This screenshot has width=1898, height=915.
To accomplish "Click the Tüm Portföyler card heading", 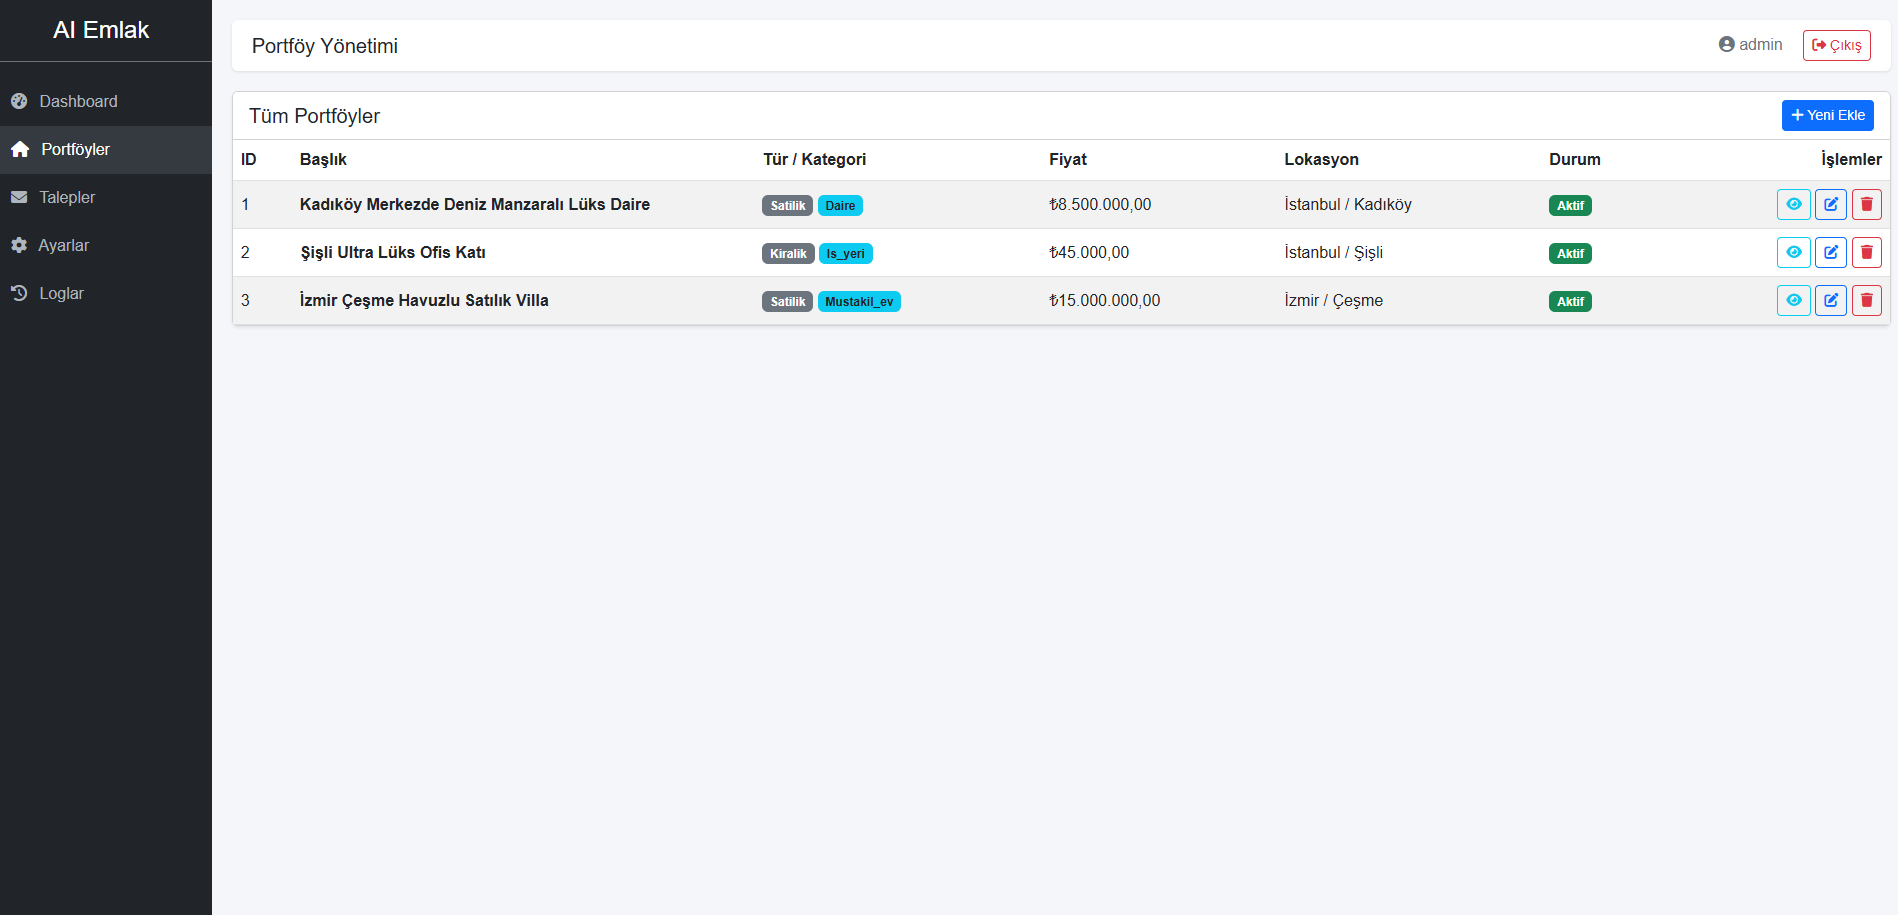I will pos(314,116).
